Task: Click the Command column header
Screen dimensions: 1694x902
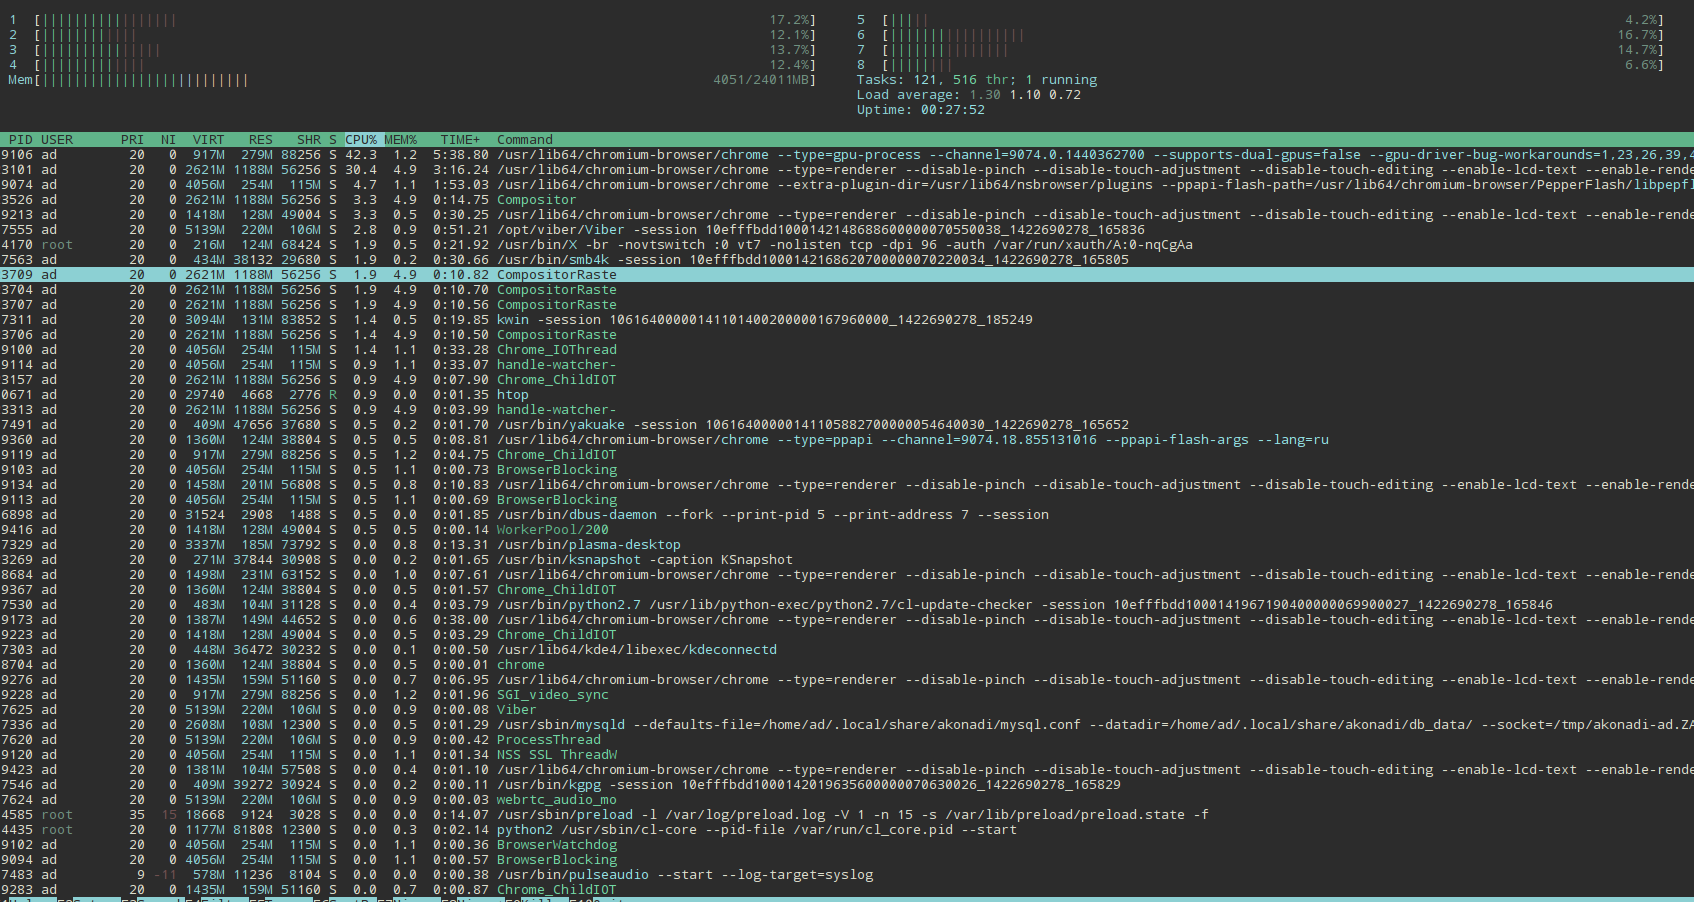Action: click(x=525, y=140)
